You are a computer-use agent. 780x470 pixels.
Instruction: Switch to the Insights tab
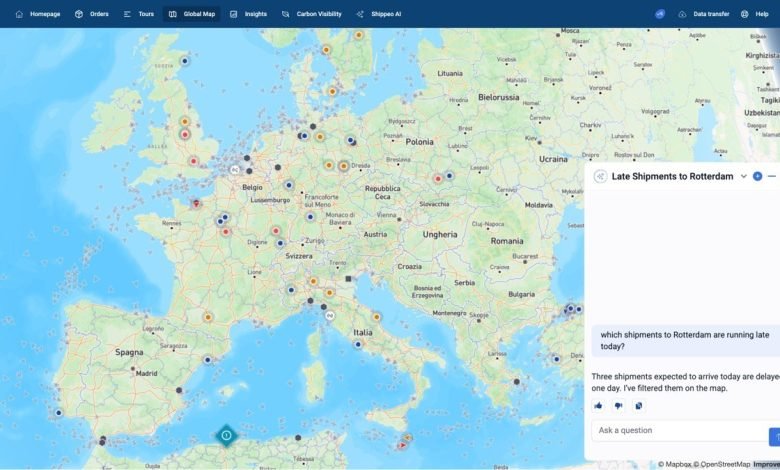coord(248,14)
